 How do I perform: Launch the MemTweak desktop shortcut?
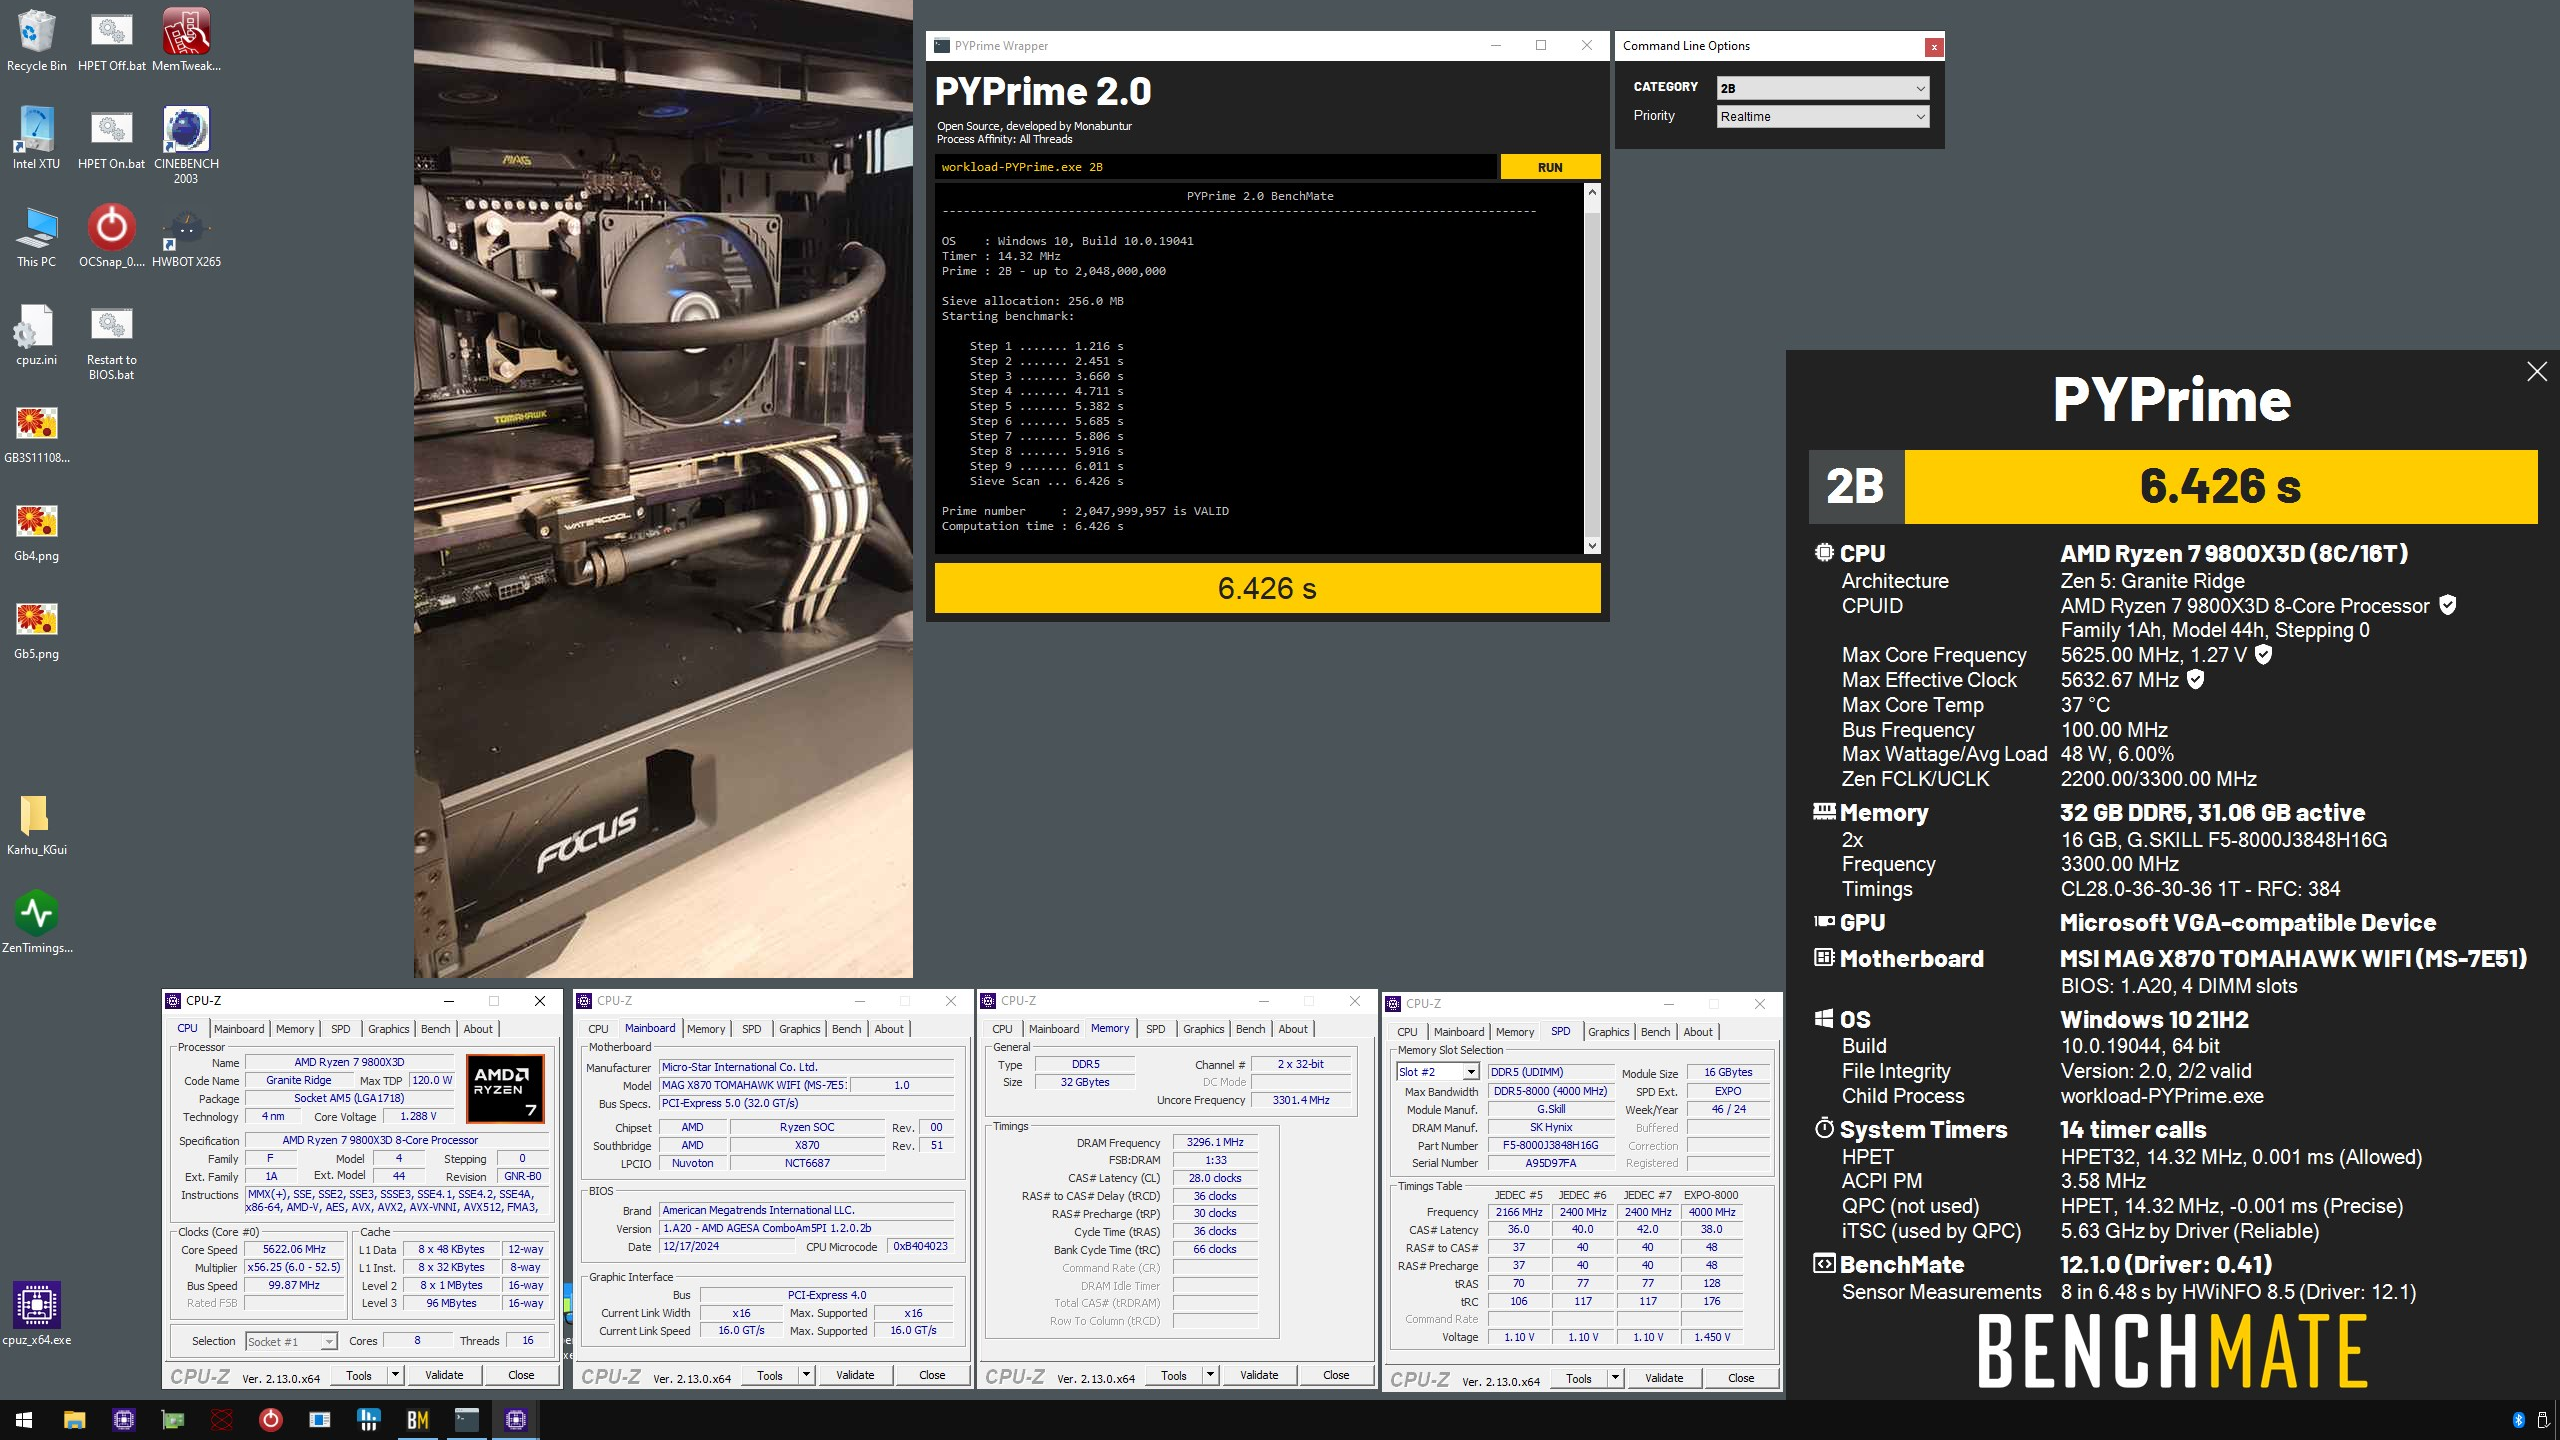[x=186, y=40]
